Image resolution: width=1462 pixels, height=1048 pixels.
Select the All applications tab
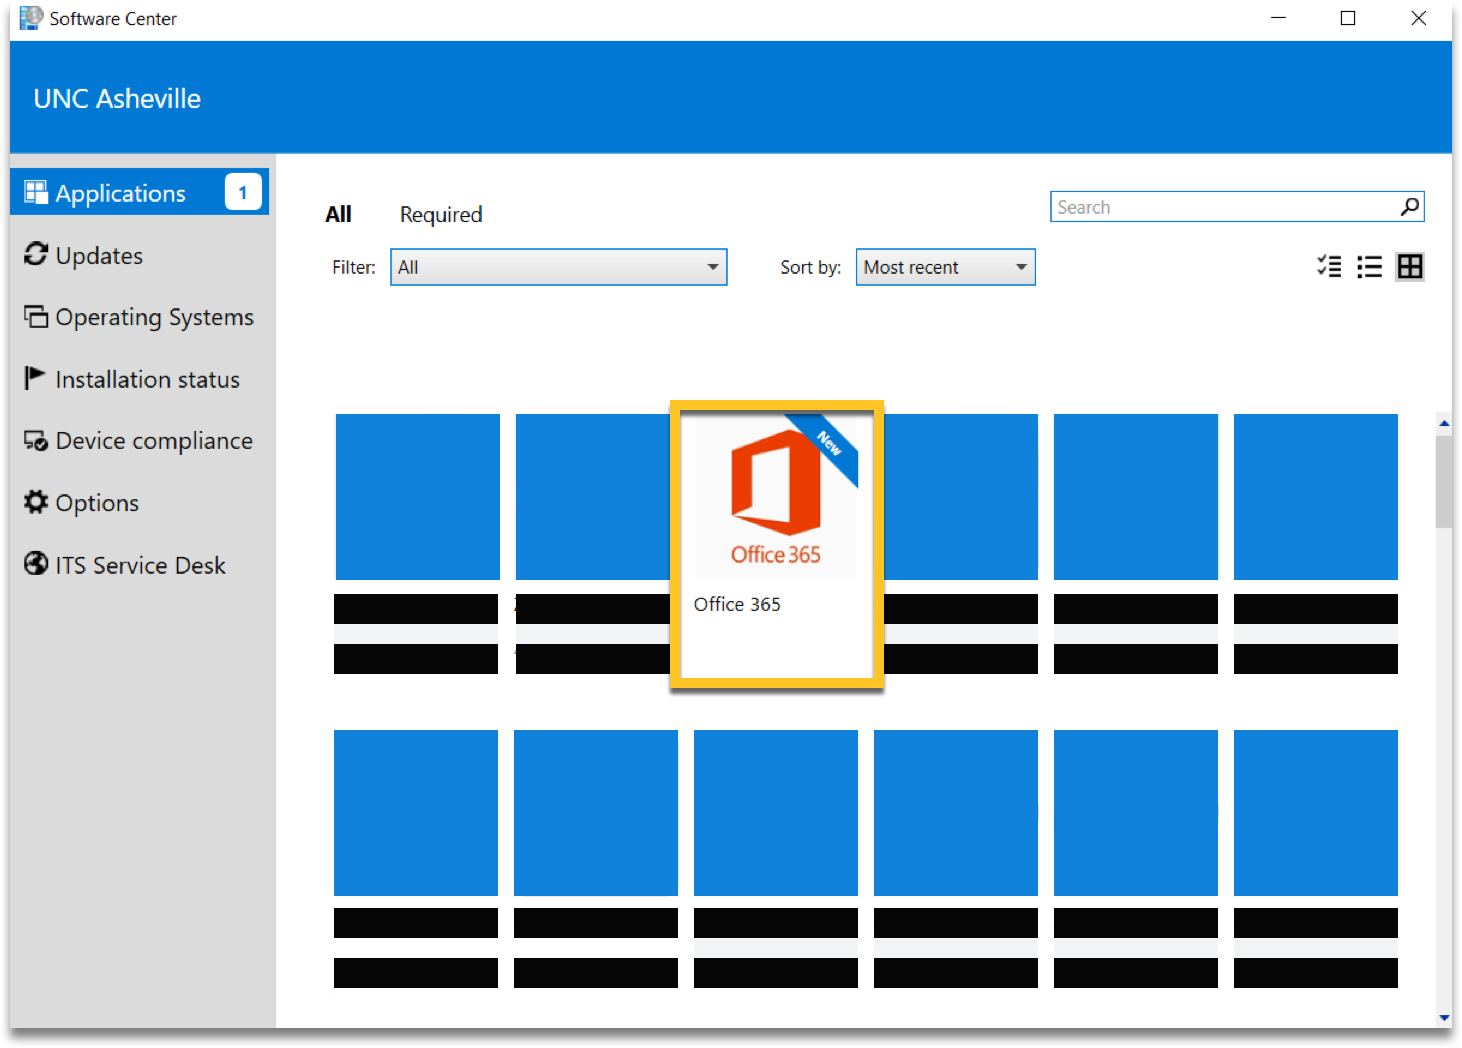[x=339, y=214]
